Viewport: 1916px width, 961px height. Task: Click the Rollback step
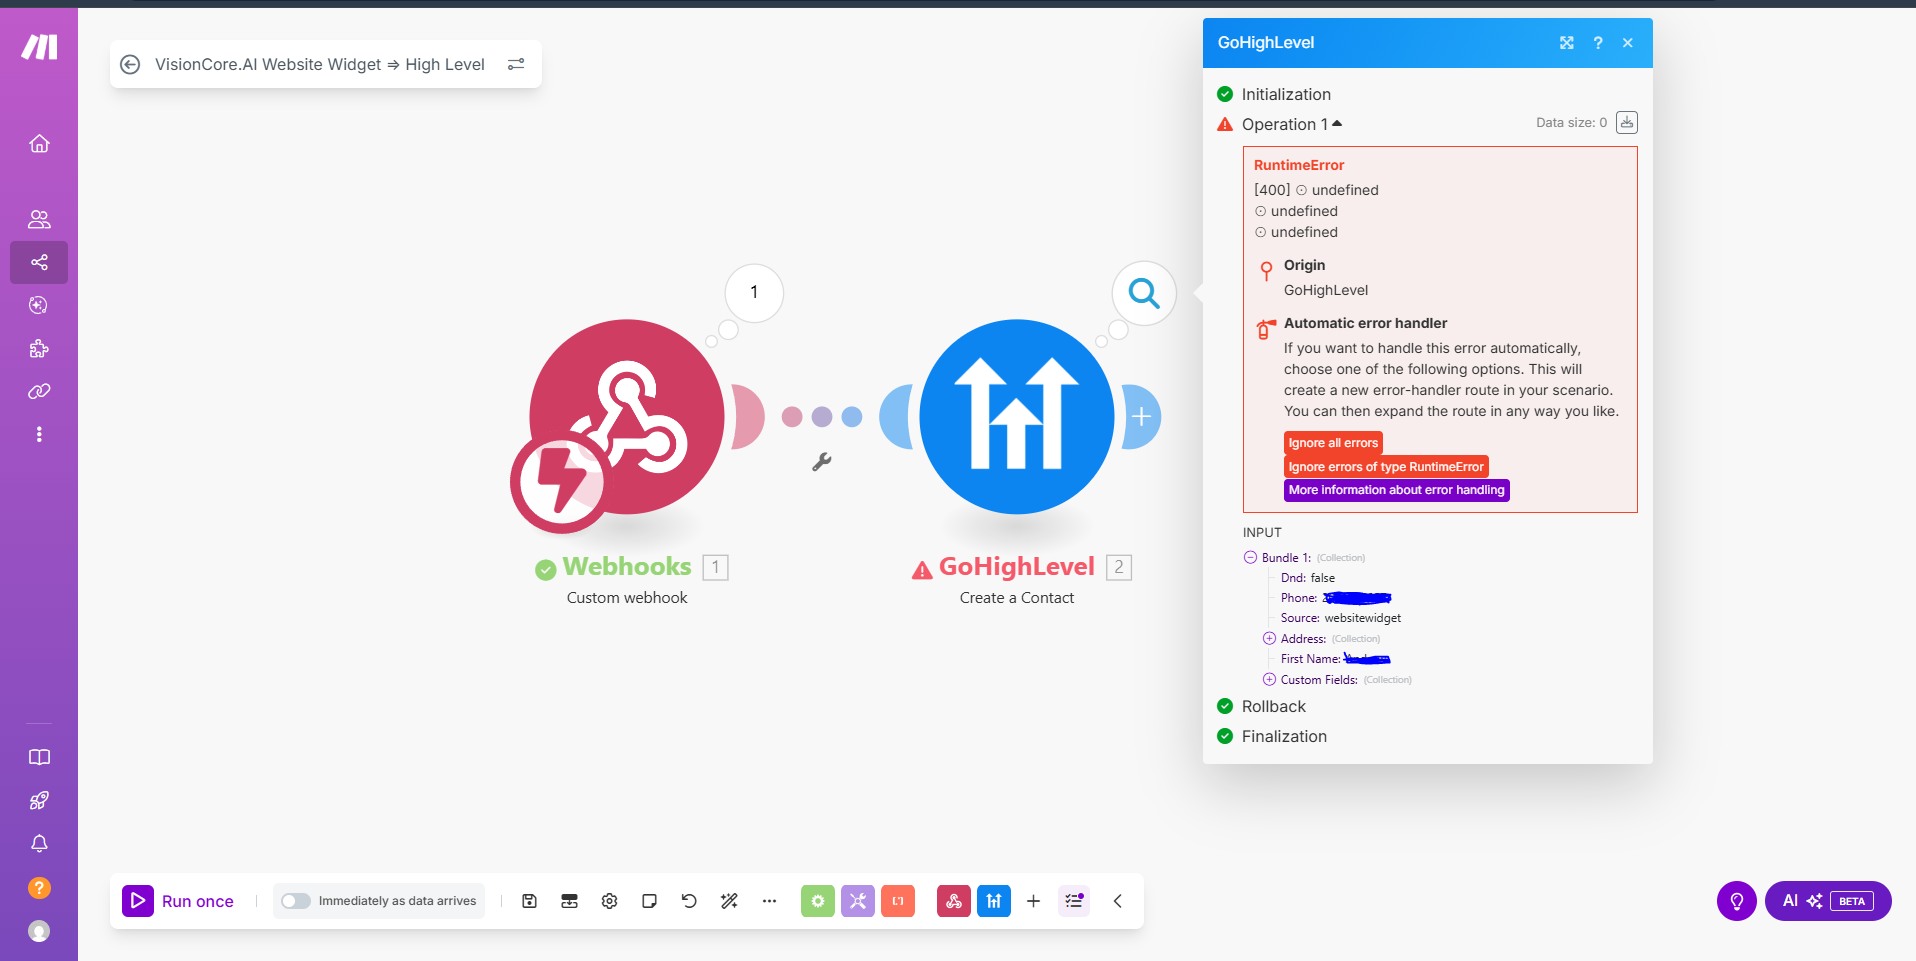pos(1273,706)
